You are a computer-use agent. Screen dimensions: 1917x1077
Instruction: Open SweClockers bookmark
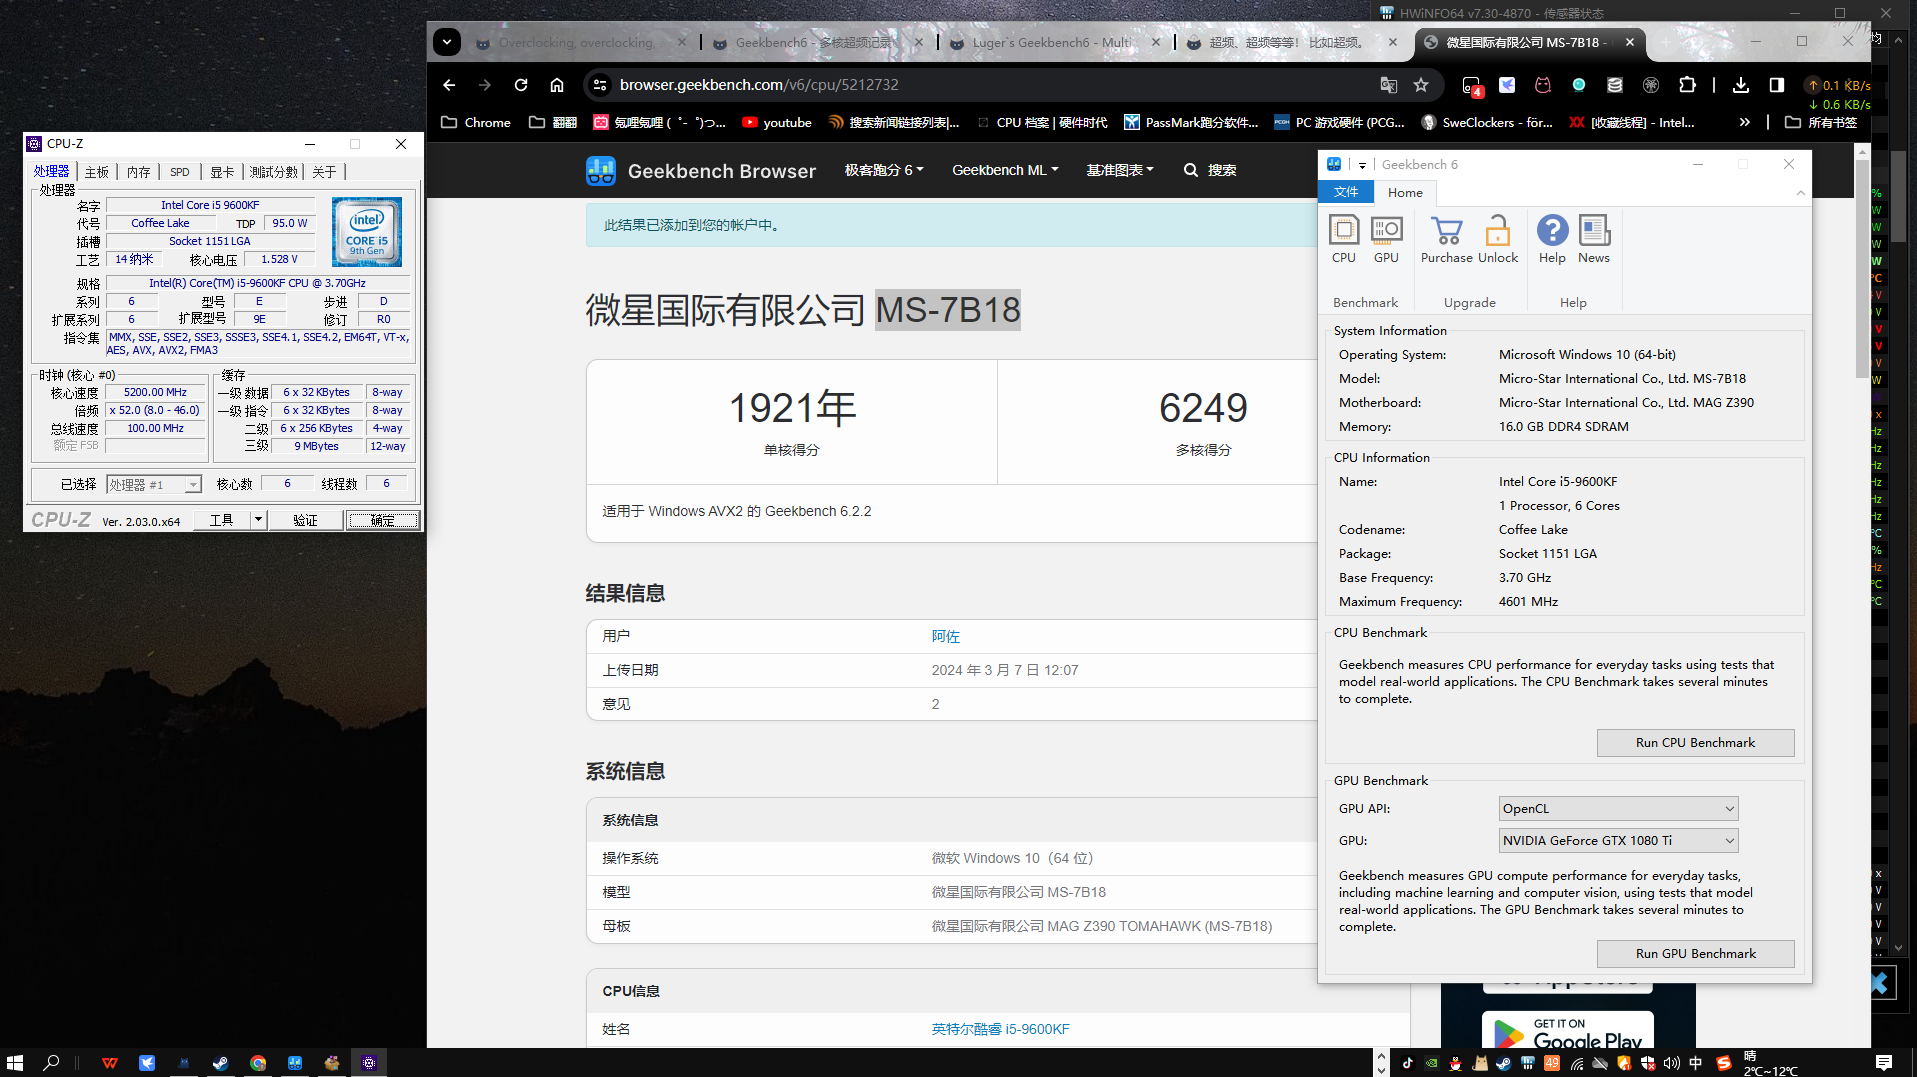click(x=1486, y=122)
